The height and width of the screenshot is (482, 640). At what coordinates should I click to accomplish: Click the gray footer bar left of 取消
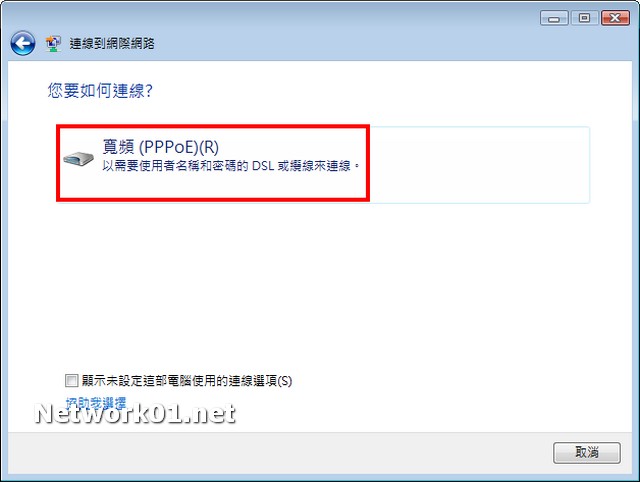point(280,453)
